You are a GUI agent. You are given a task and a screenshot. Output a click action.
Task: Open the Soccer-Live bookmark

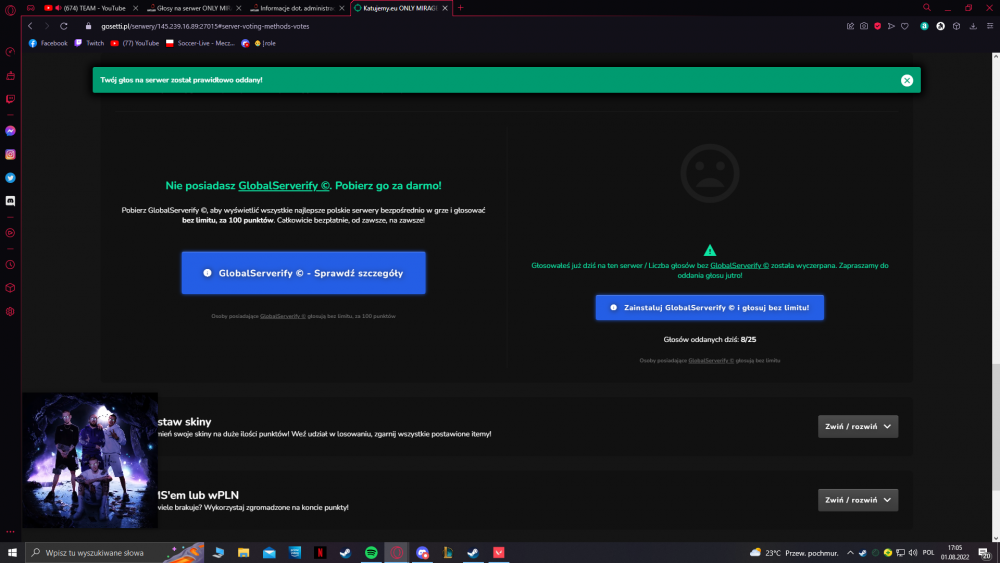(200, 43)
